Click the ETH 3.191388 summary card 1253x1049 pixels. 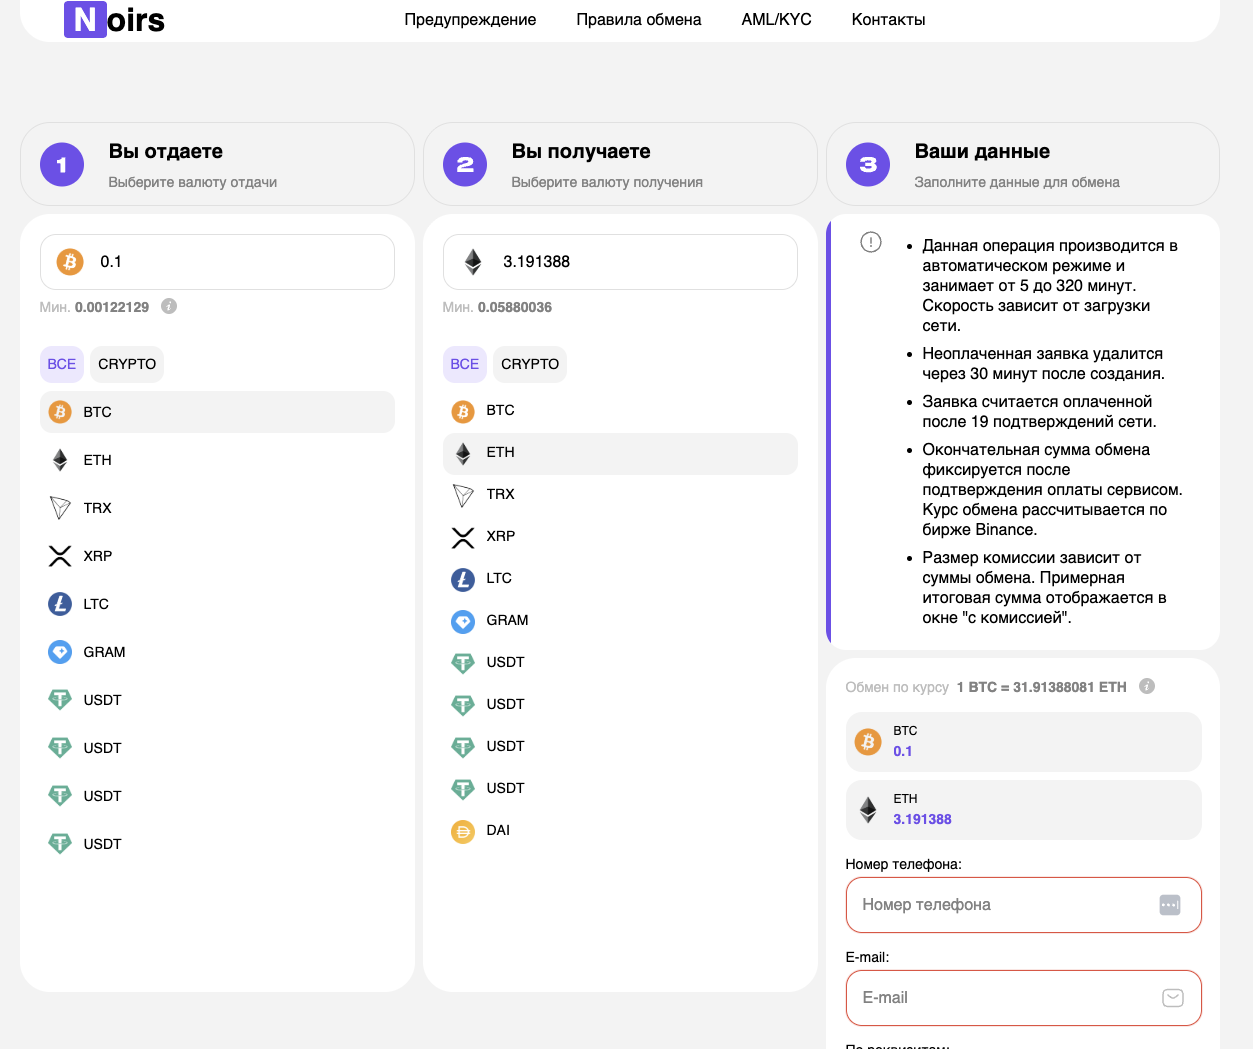(1023, 810)
